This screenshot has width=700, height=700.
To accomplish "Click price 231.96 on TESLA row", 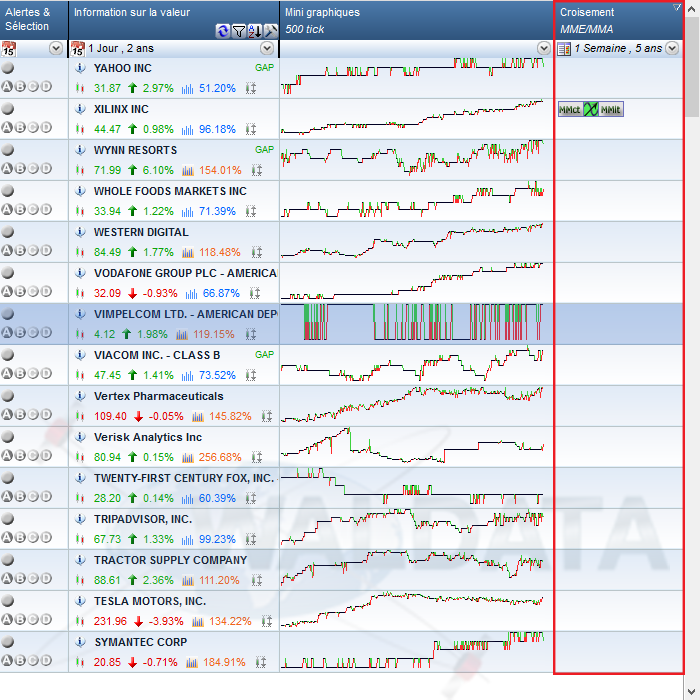I will point(110,621).
